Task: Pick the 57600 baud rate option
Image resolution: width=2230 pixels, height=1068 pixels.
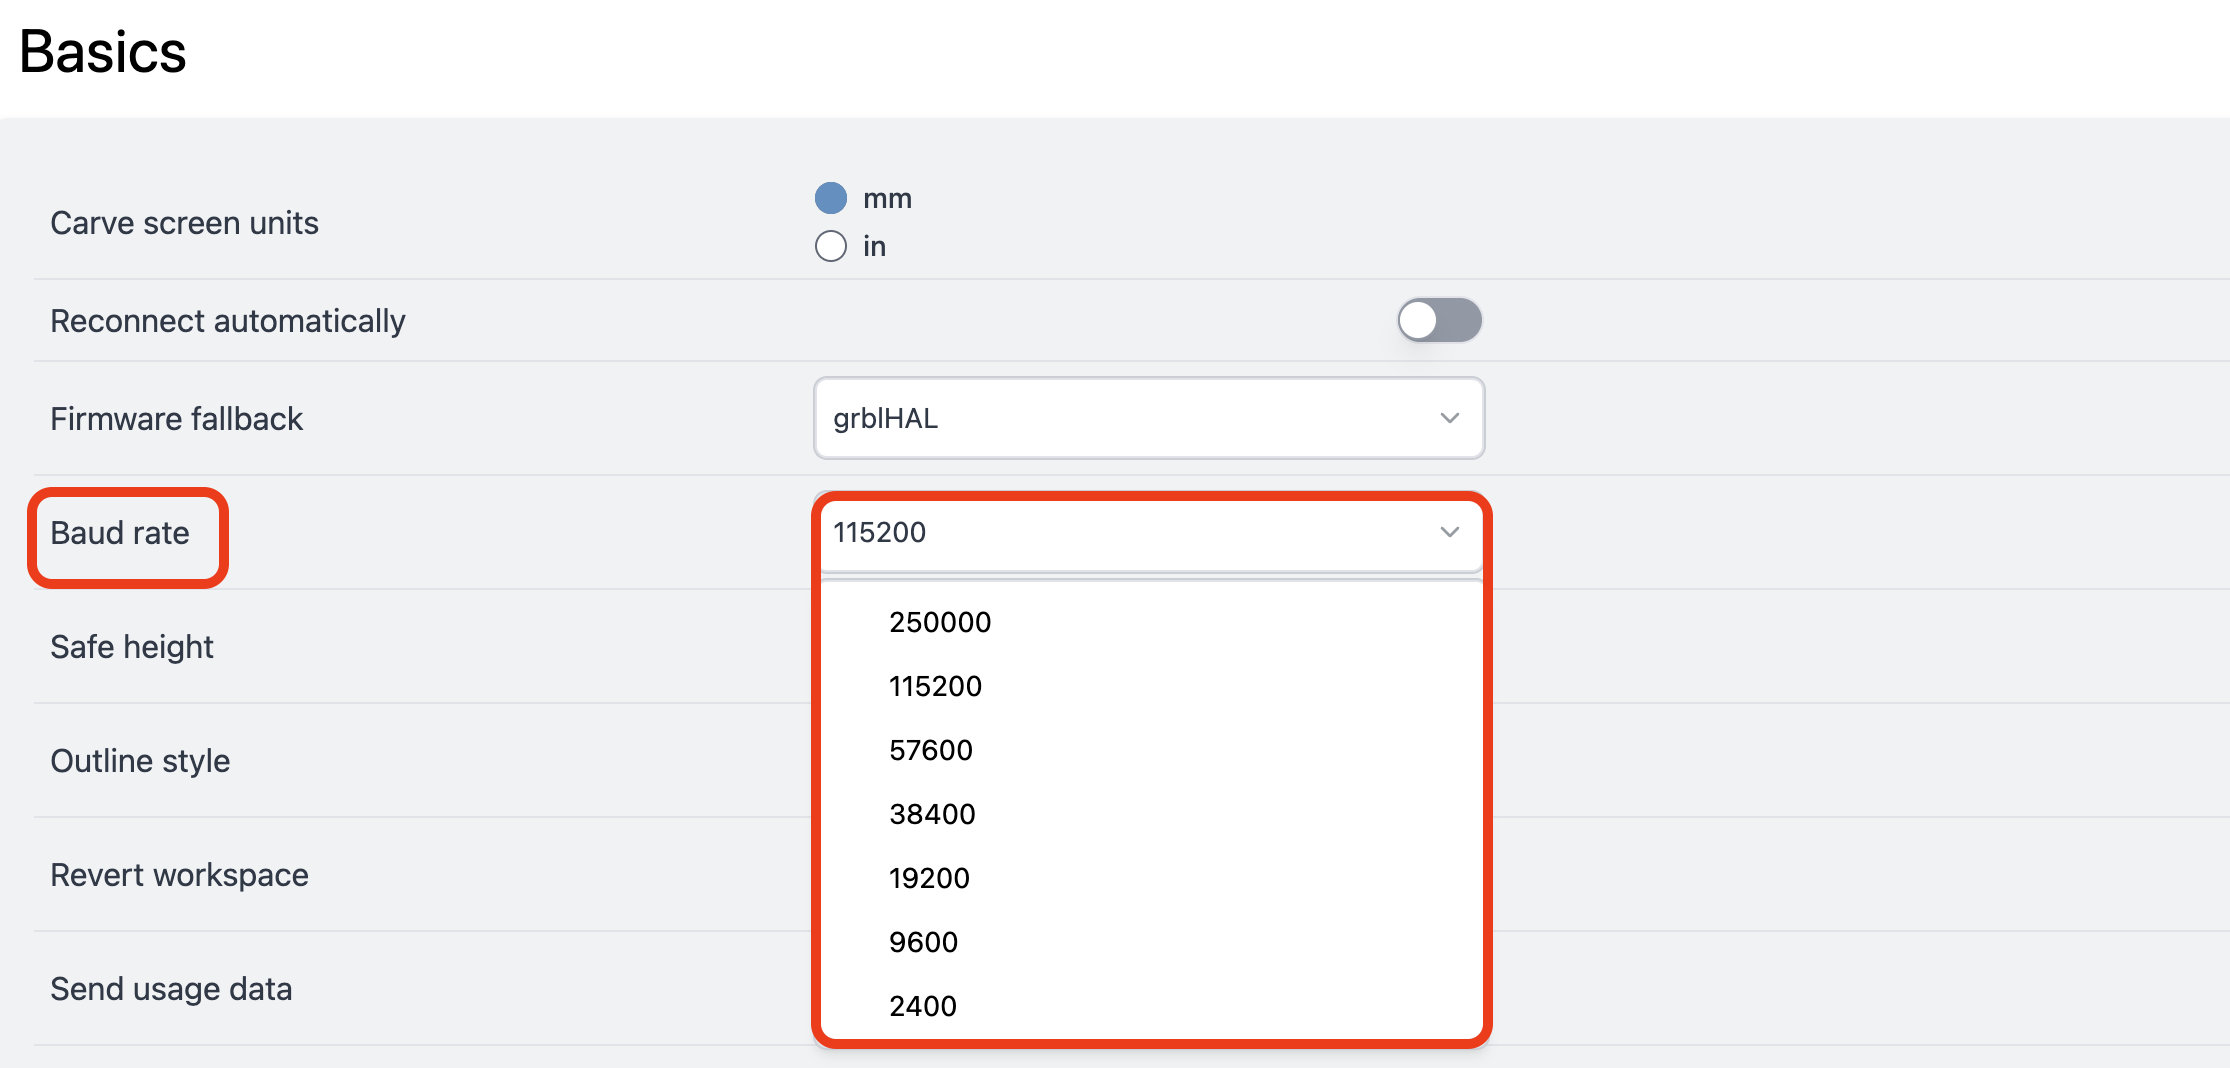Action: [931, 750]
